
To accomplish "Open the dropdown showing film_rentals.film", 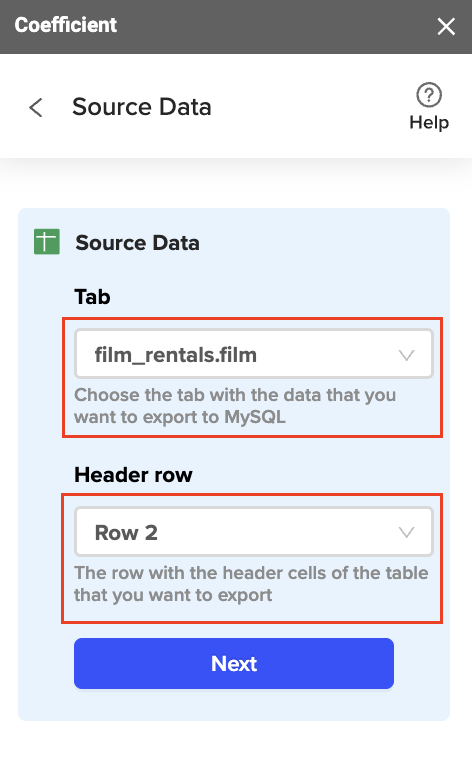I will click(x=253, y=354).
